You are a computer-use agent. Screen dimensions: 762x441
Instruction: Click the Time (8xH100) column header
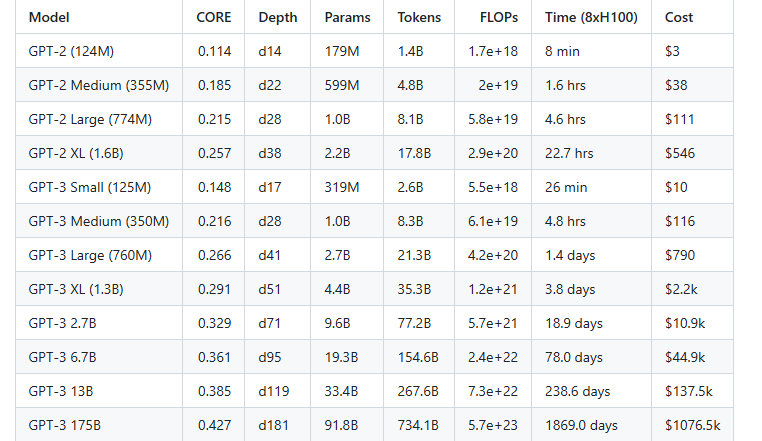click(x=591, y=17)
